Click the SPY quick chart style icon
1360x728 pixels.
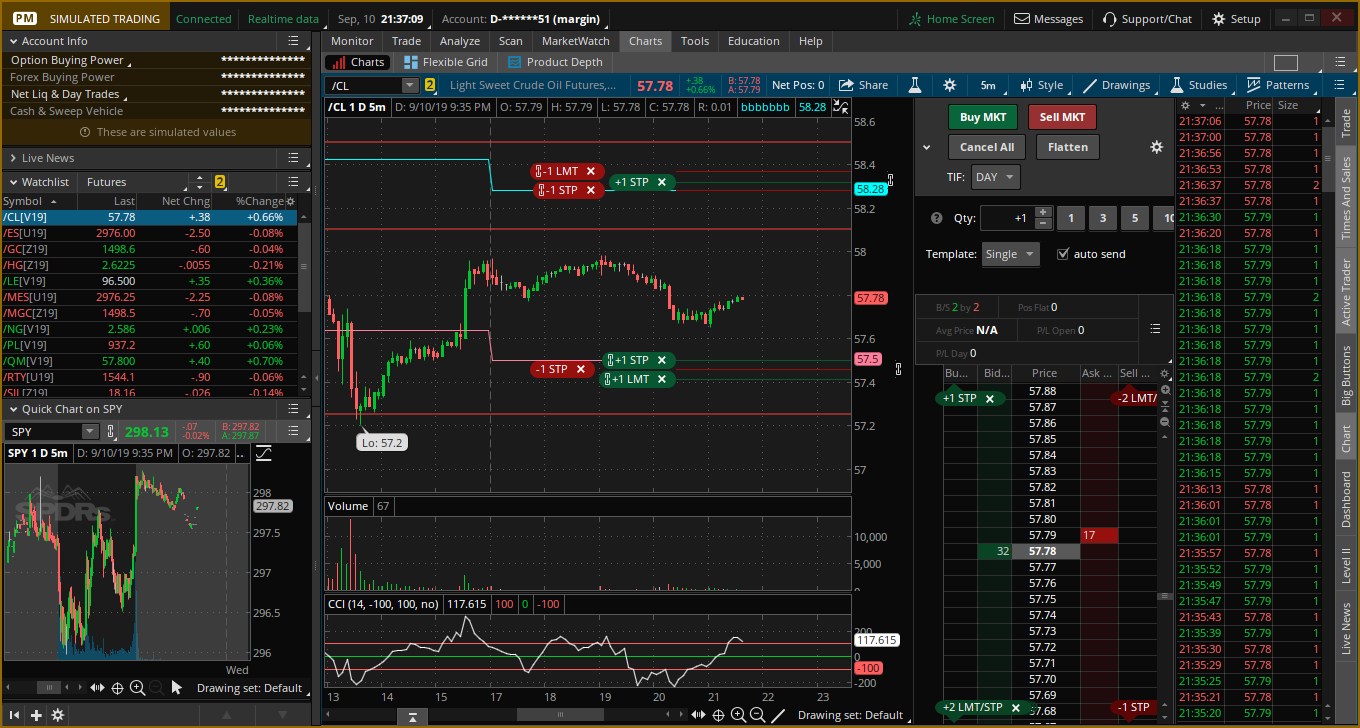(264, 453)
